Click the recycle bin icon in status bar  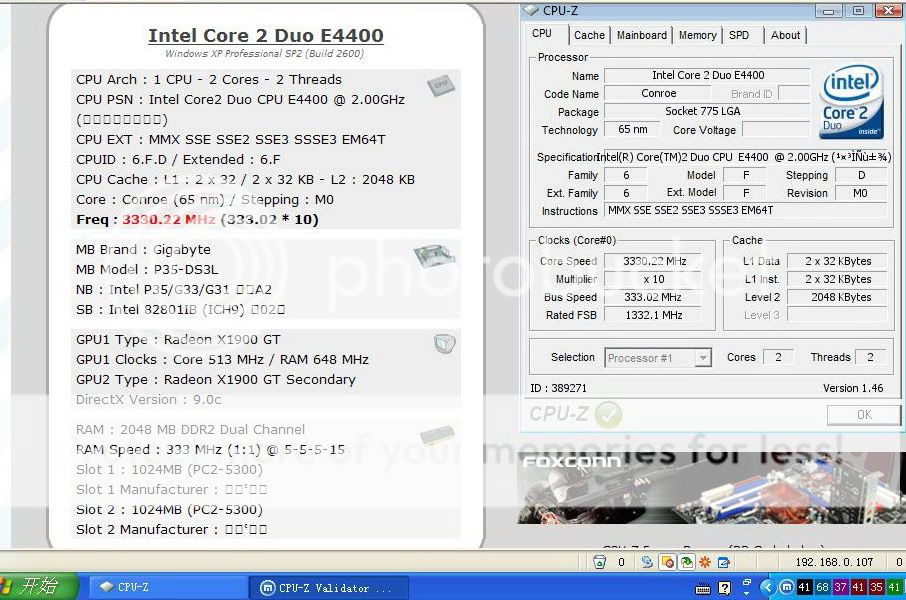click(x=599, y=562)
